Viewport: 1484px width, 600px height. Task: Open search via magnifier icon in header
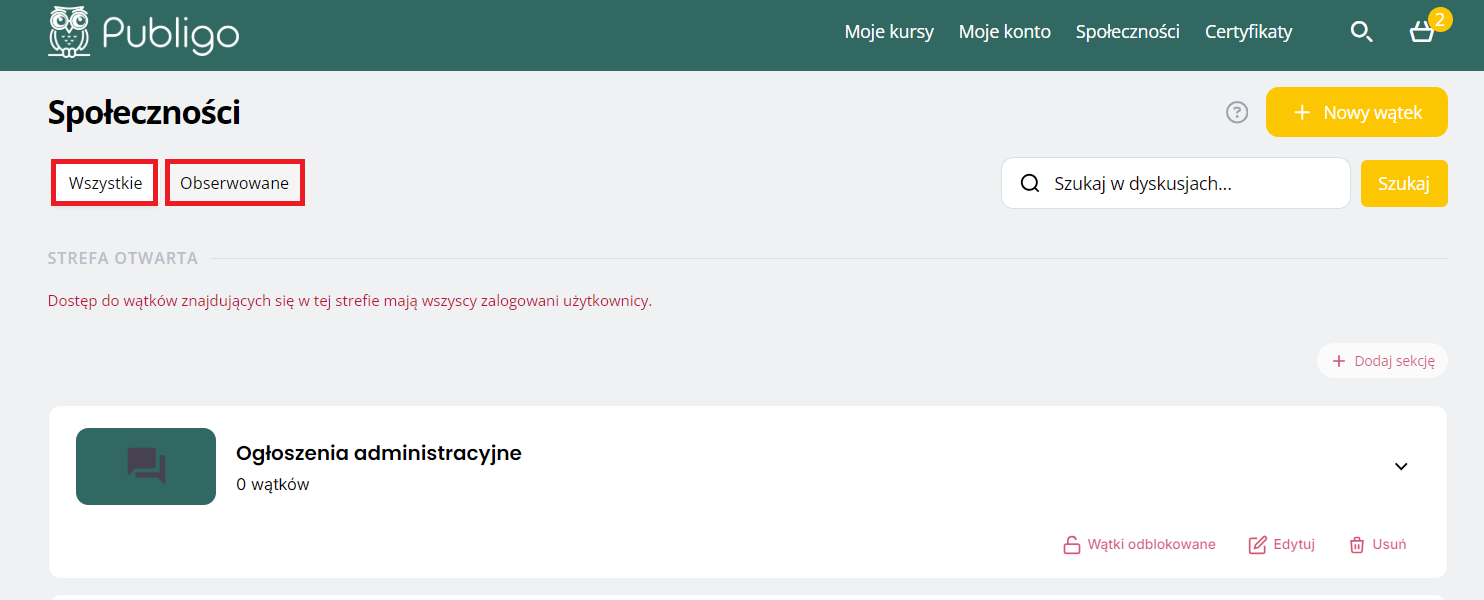click(x=1361, y=32)
